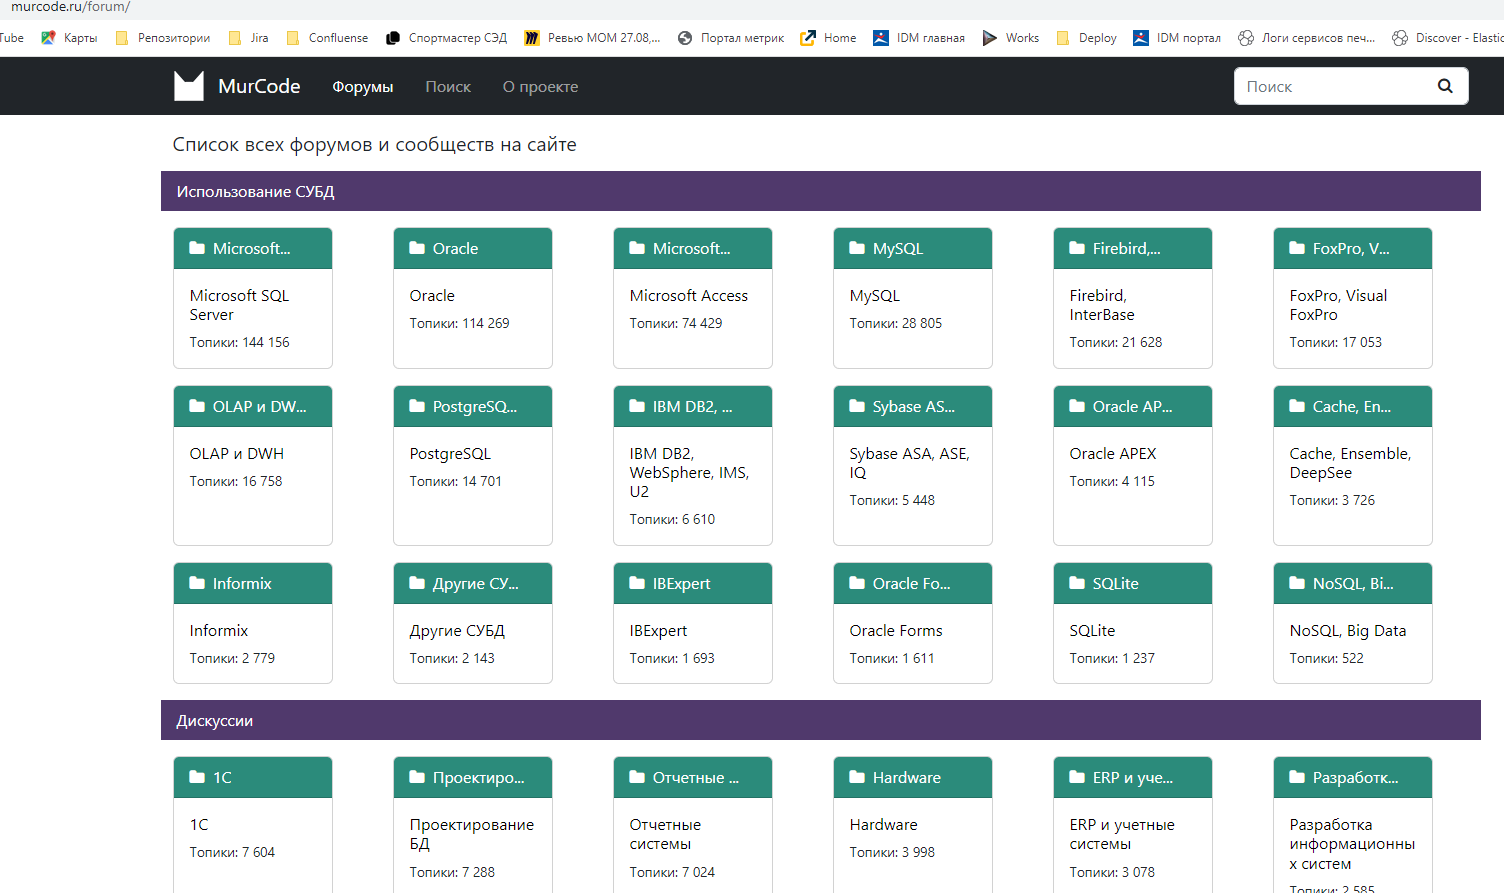Open the Confluense bookmark
The width and height of the screenshot is (1504, 893).
337,38
